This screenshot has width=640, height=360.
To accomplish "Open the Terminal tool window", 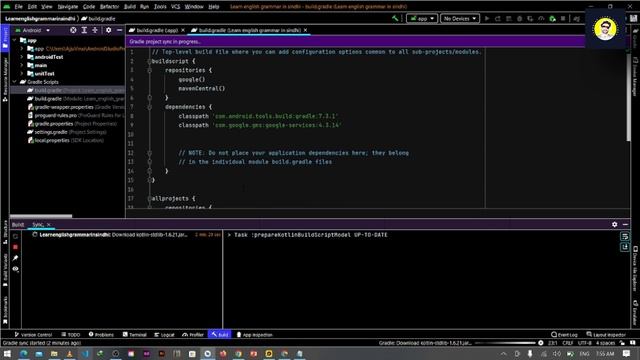I will (135, 335).
